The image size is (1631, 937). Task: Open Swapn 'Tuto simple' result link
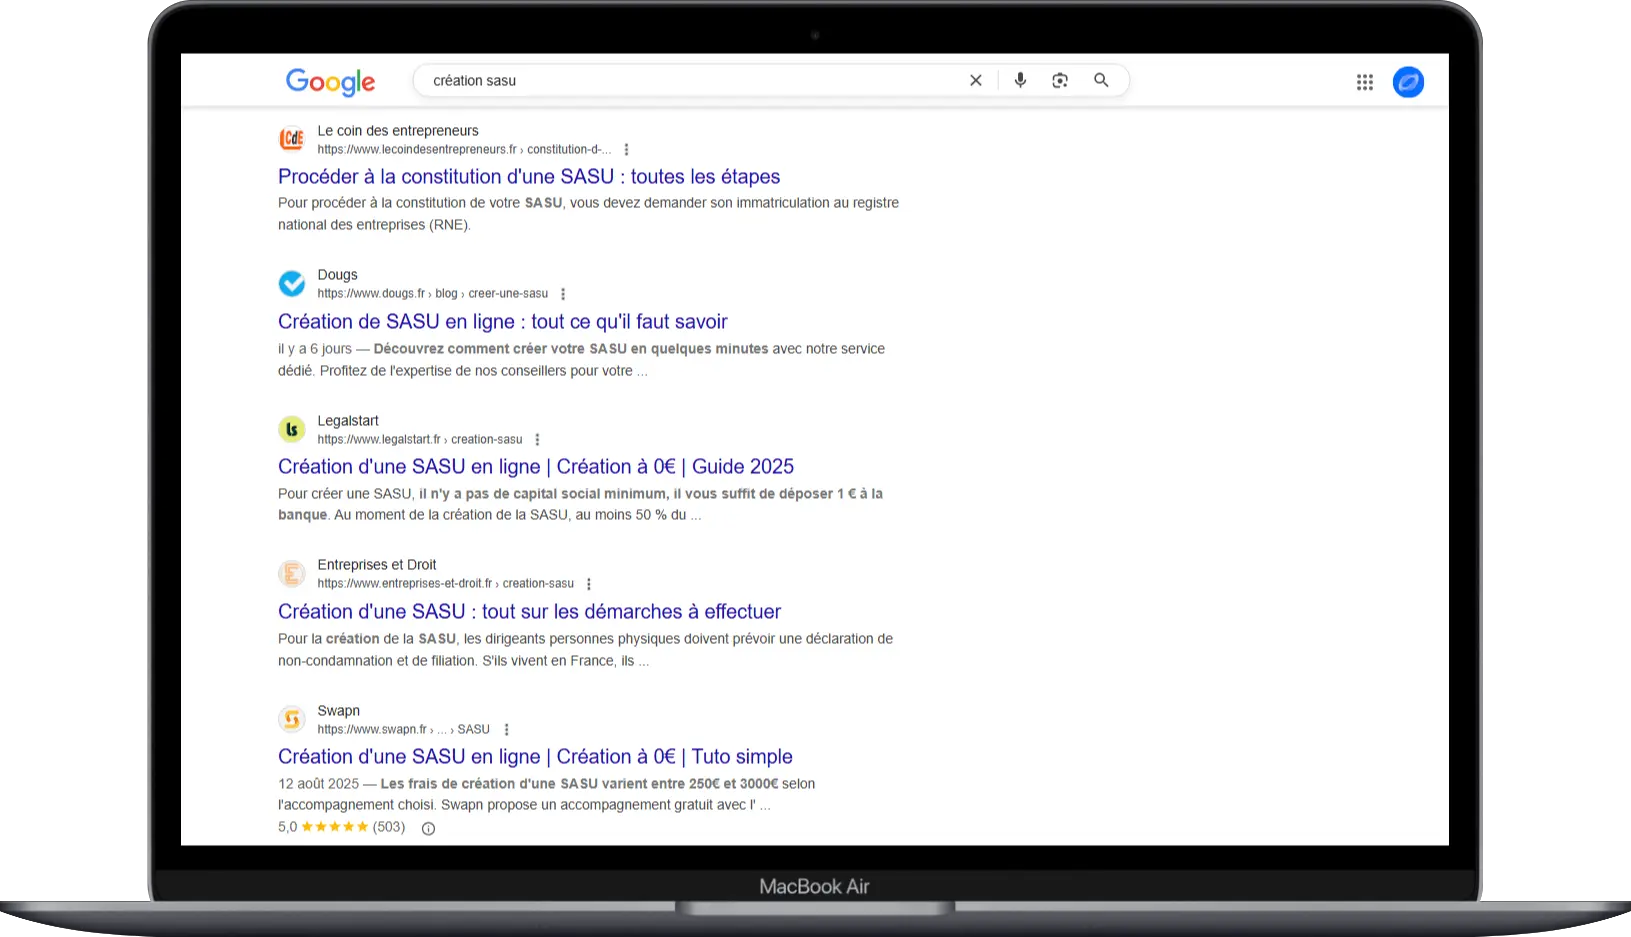[535, 757]
